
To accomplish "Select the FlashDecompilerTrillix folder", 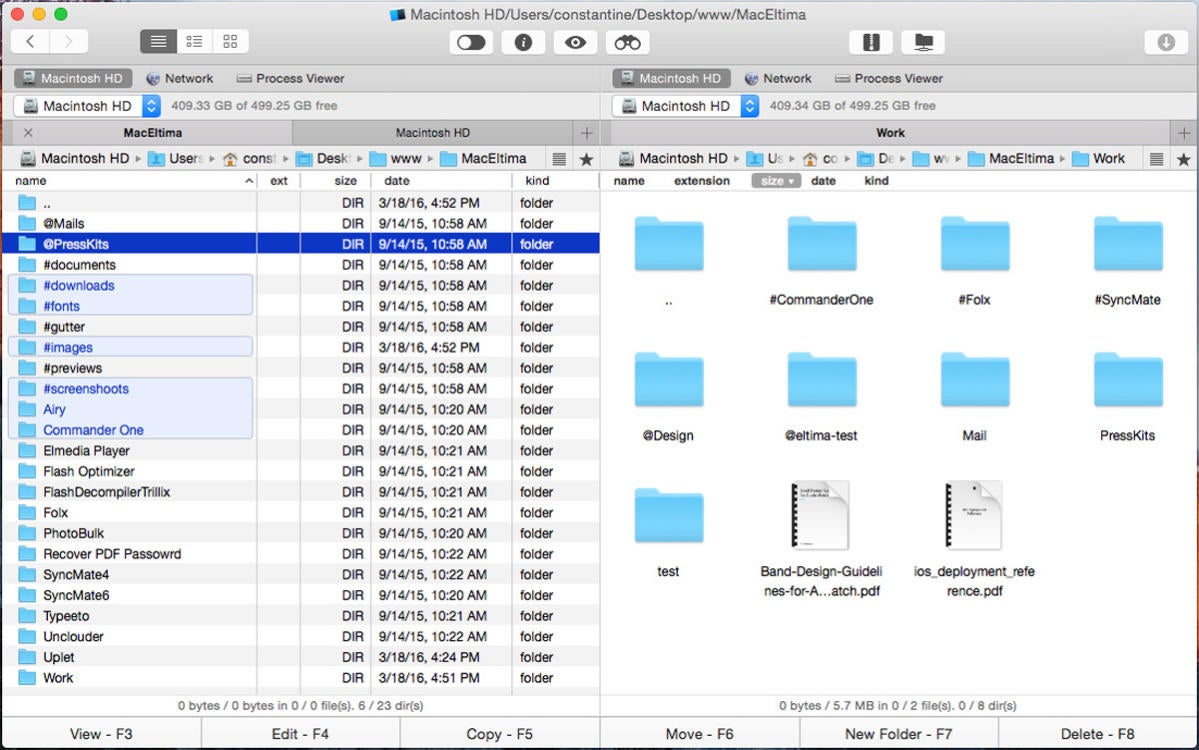I will point(301,492).
